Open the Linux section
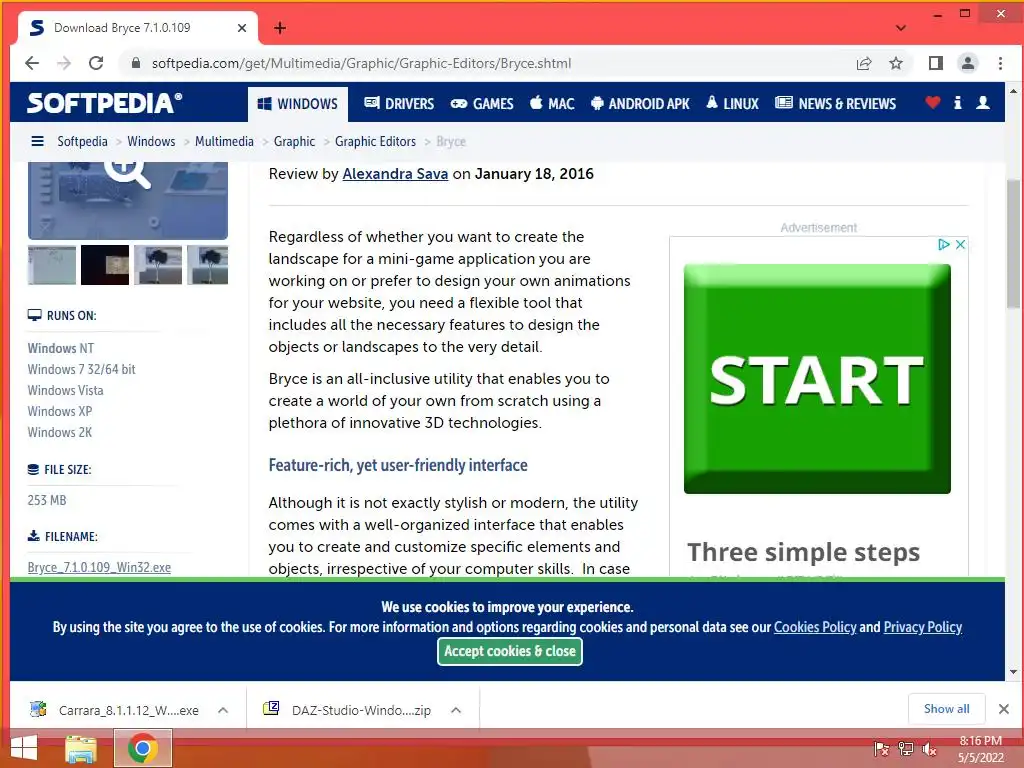The width and height of the screenshot is (1024, 768). point(732,104)
